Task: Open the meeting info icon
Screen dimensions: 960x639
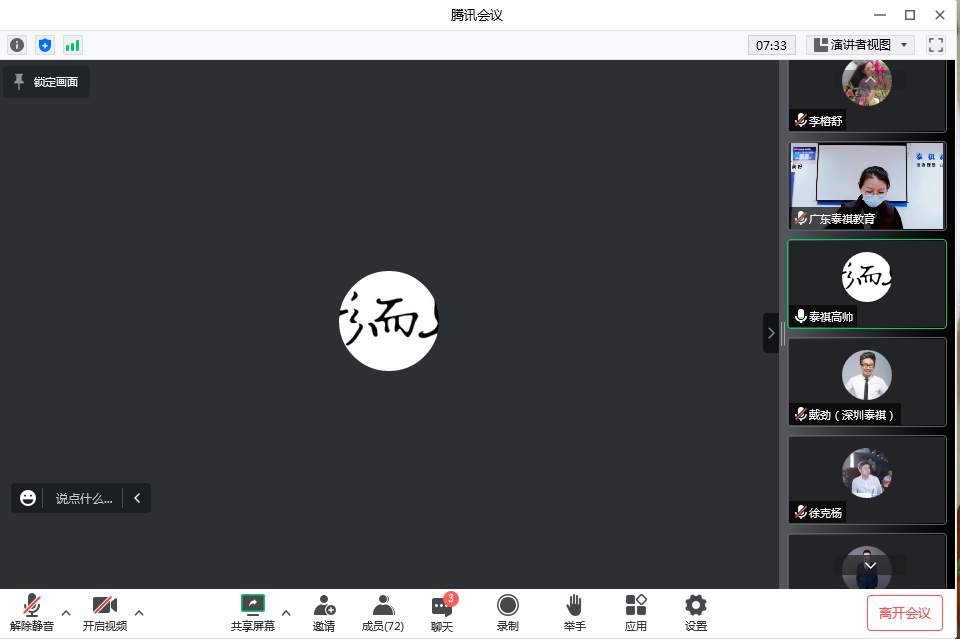Action: [x=17, y=45]
